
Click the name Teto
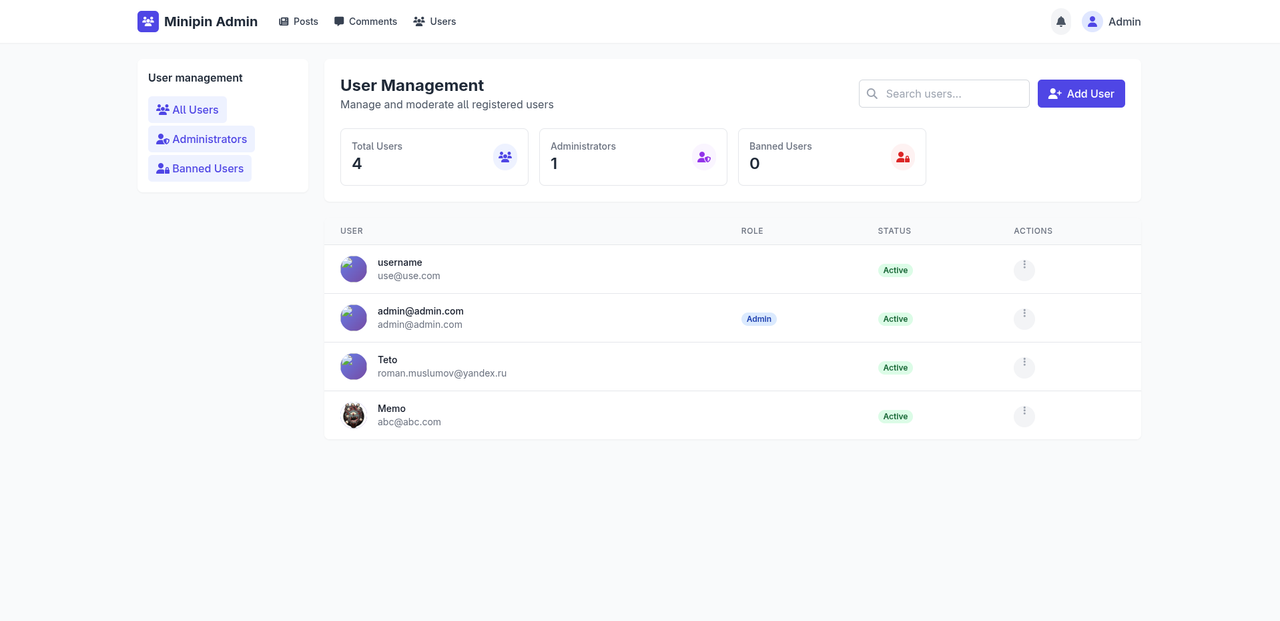(387, 360)
